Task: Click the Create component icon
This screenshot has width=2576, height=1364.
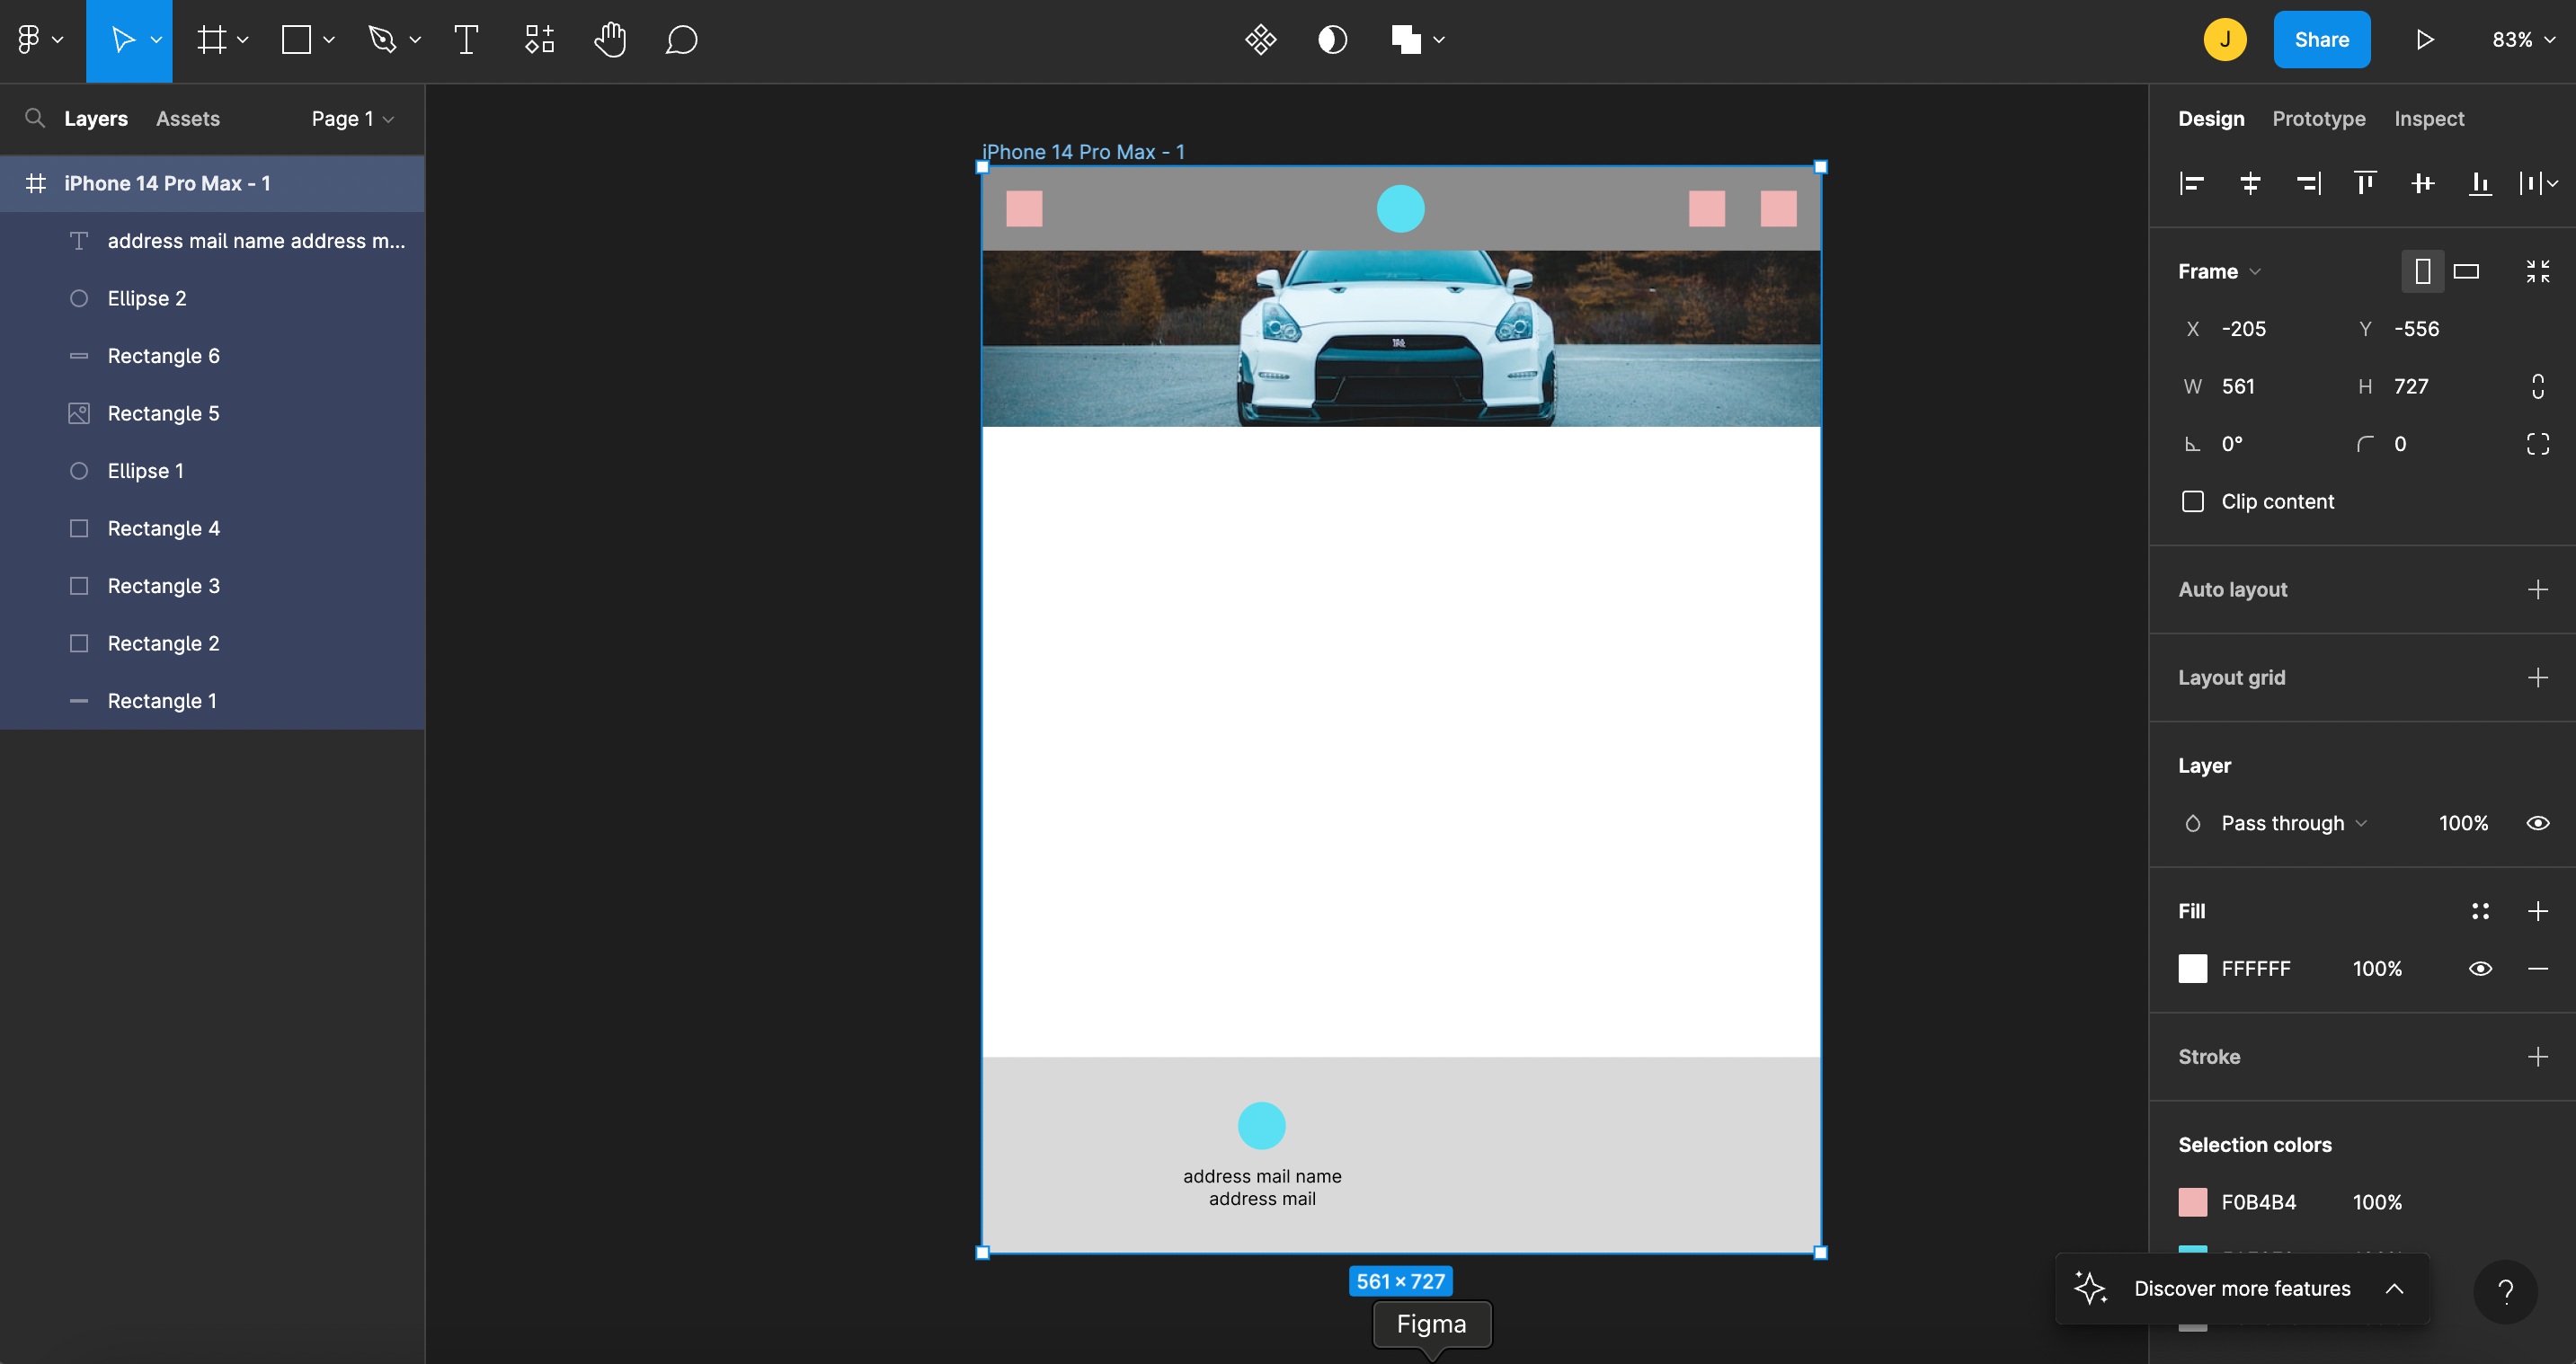Action: pos(1260,40)
